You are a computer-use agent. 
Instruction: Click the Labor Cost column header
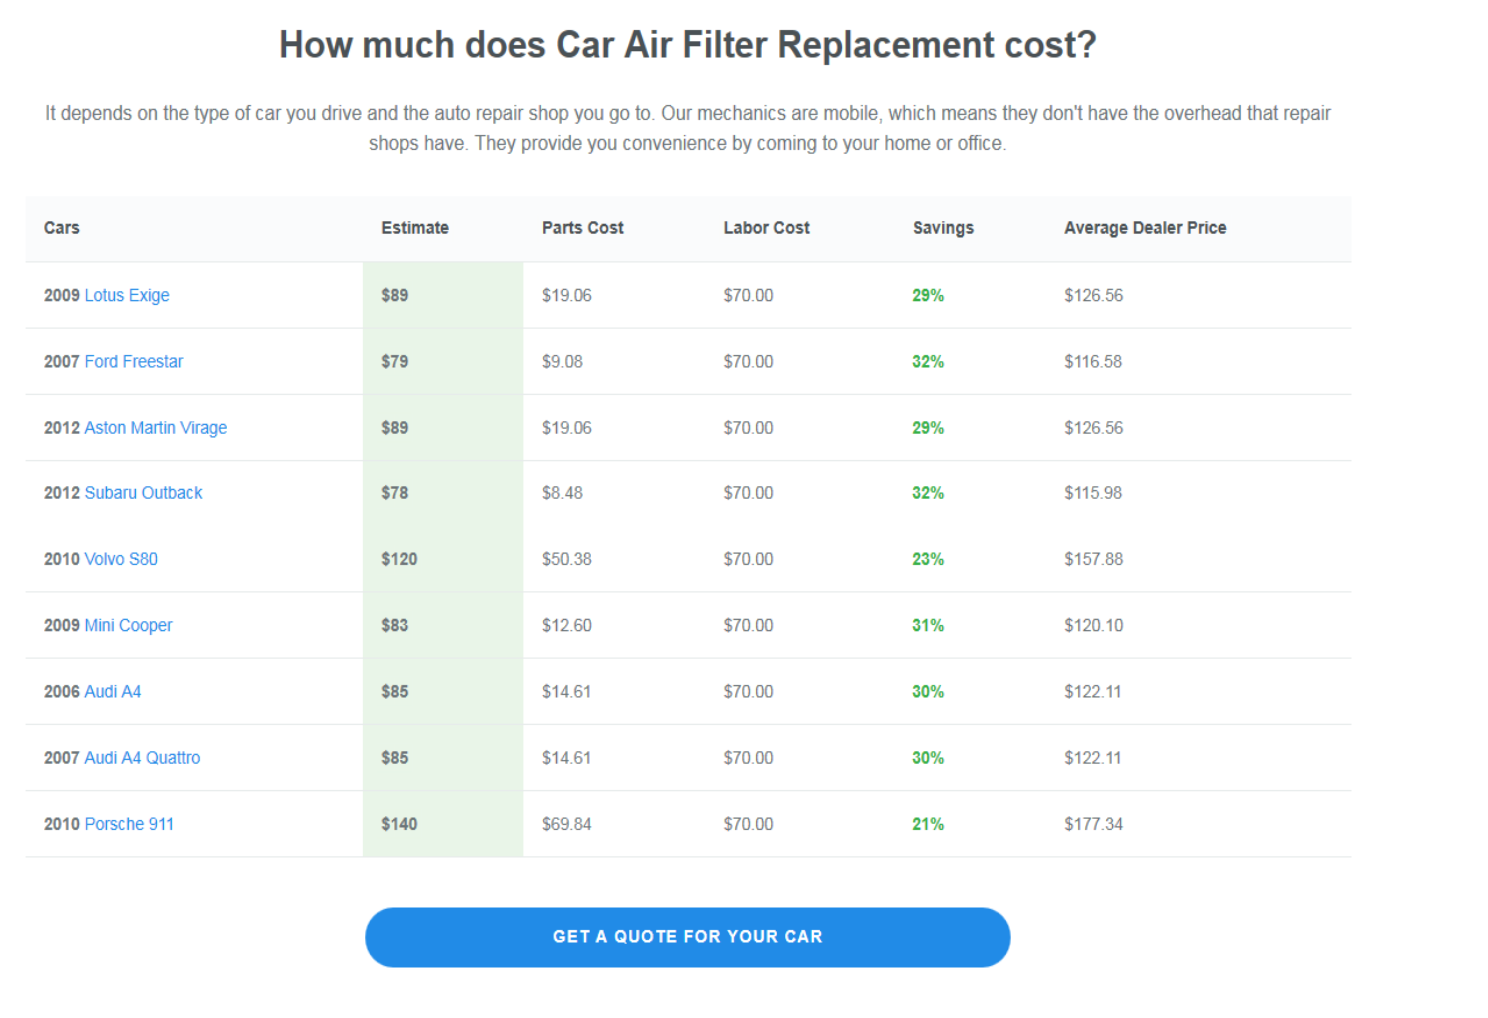(x=767, y=228)
